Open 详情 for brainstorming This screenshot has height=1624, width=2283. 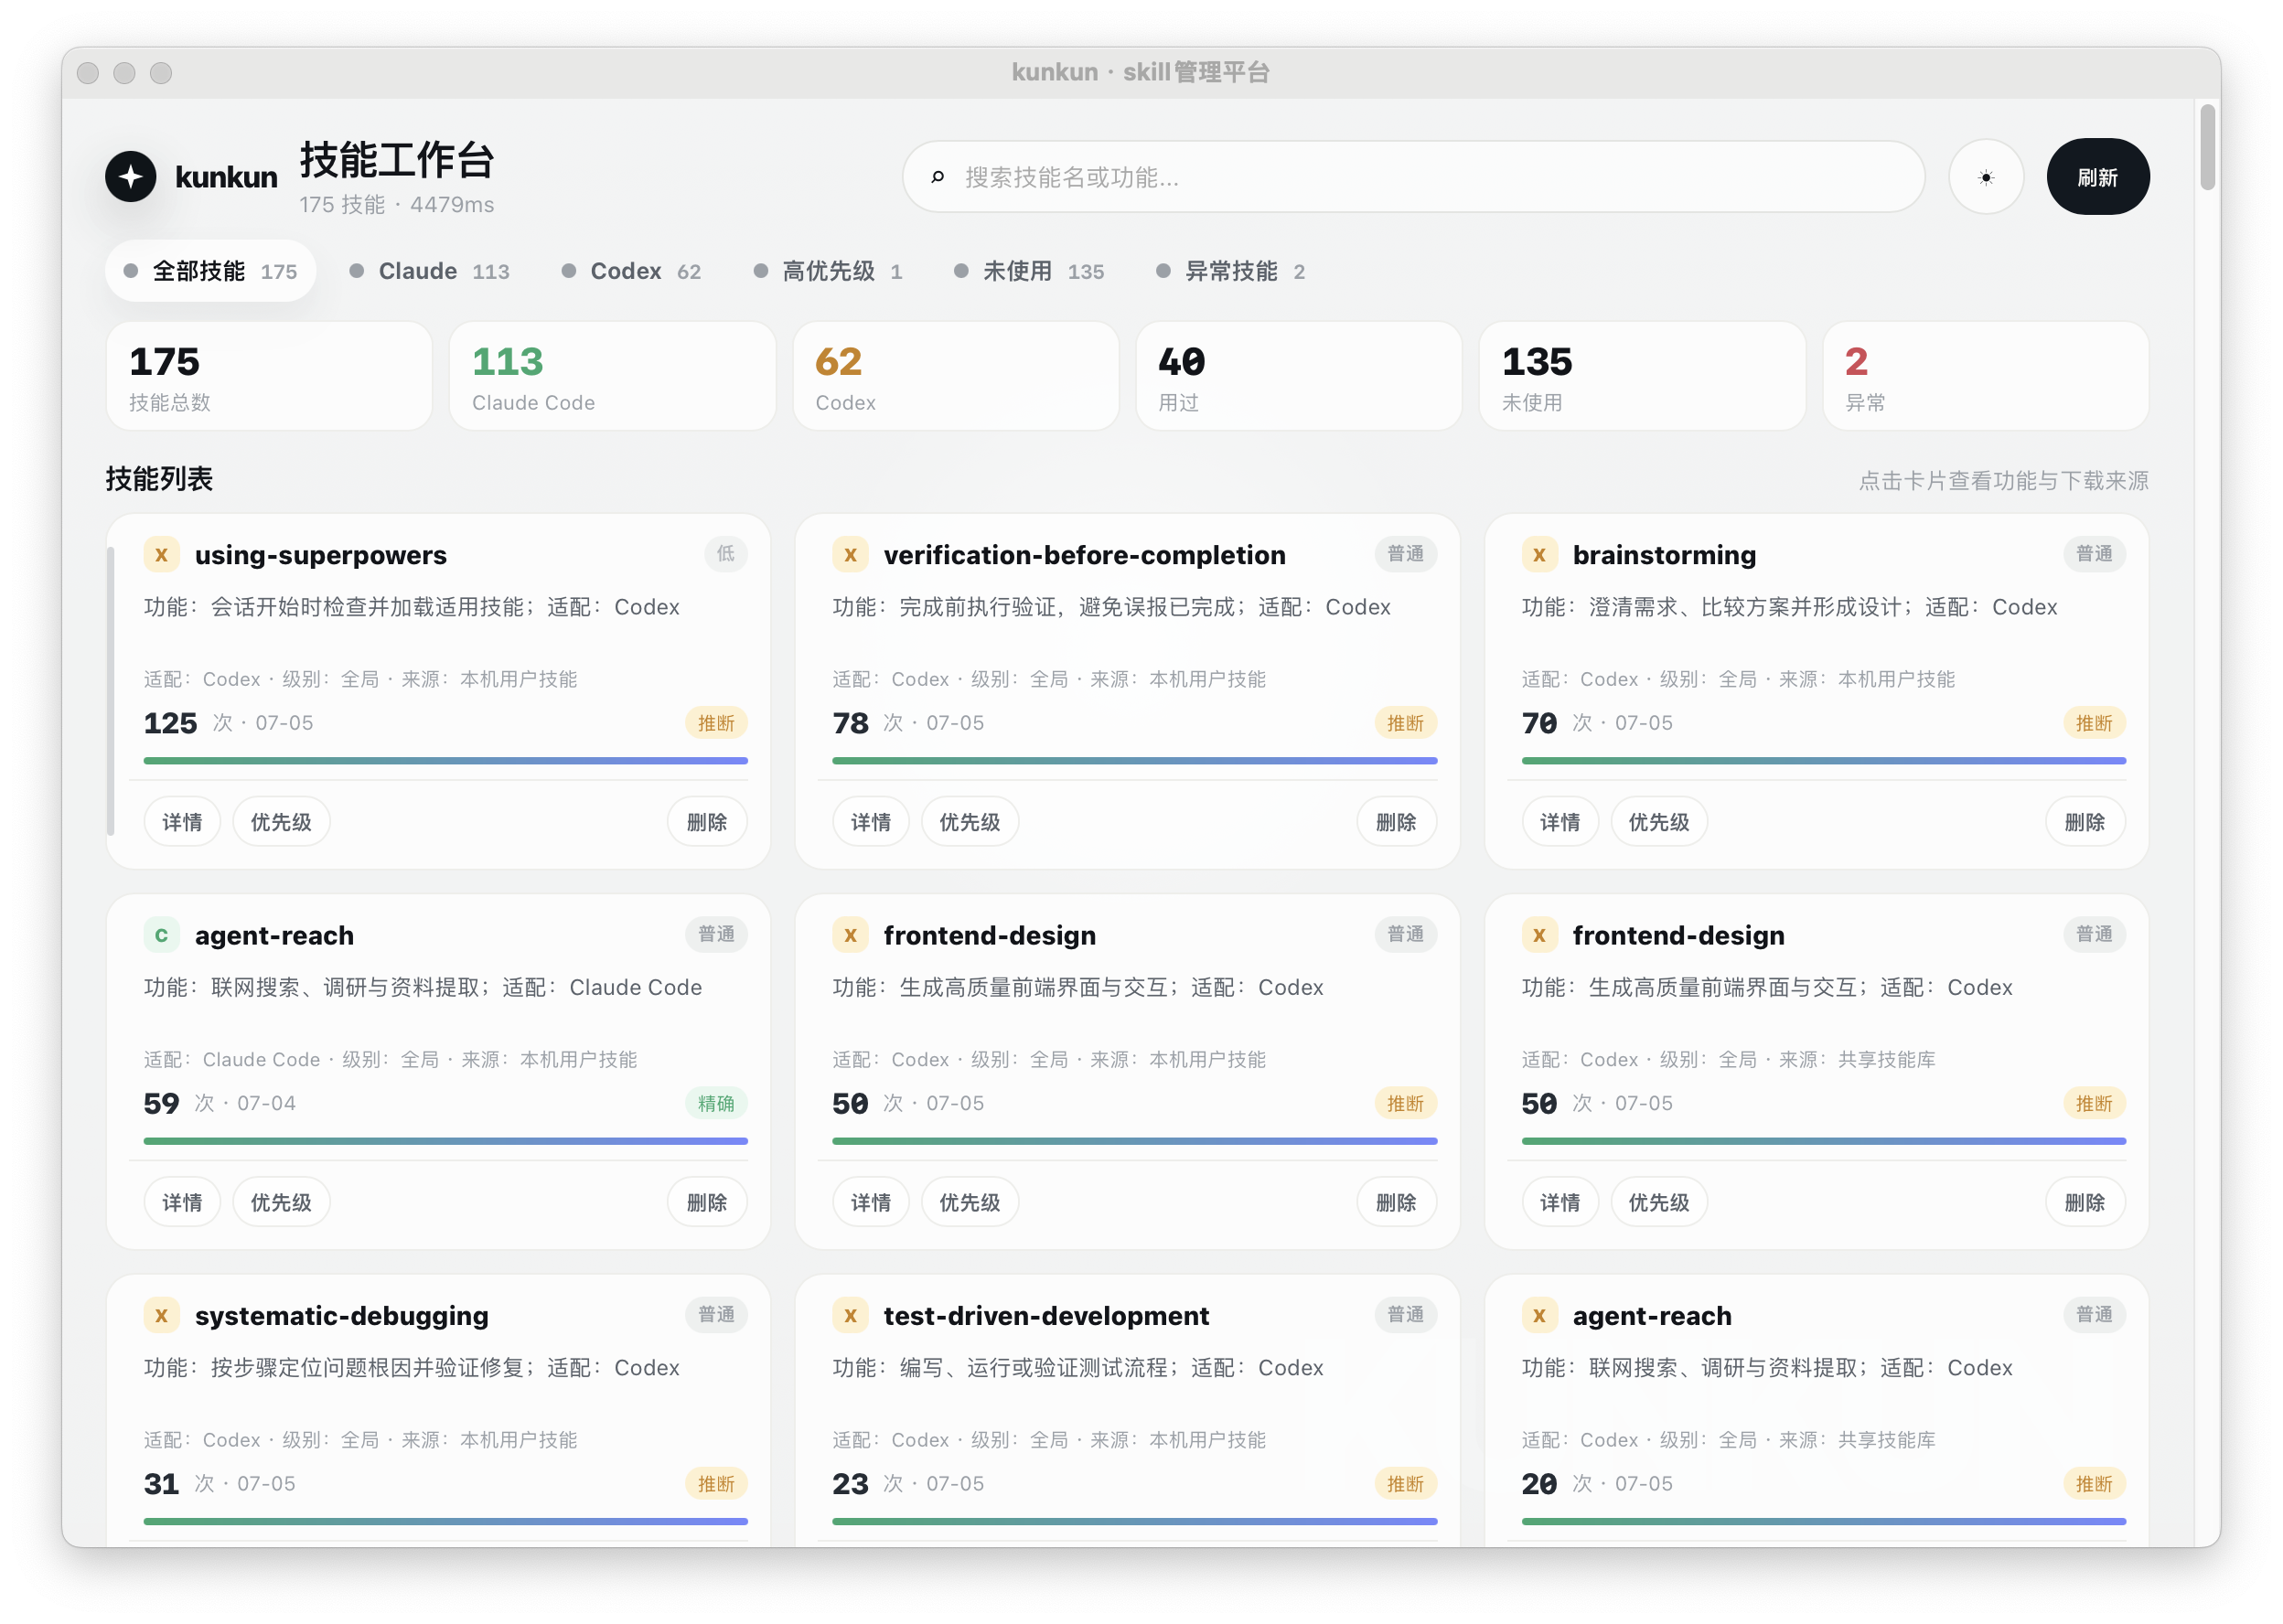coord(1560,822)
